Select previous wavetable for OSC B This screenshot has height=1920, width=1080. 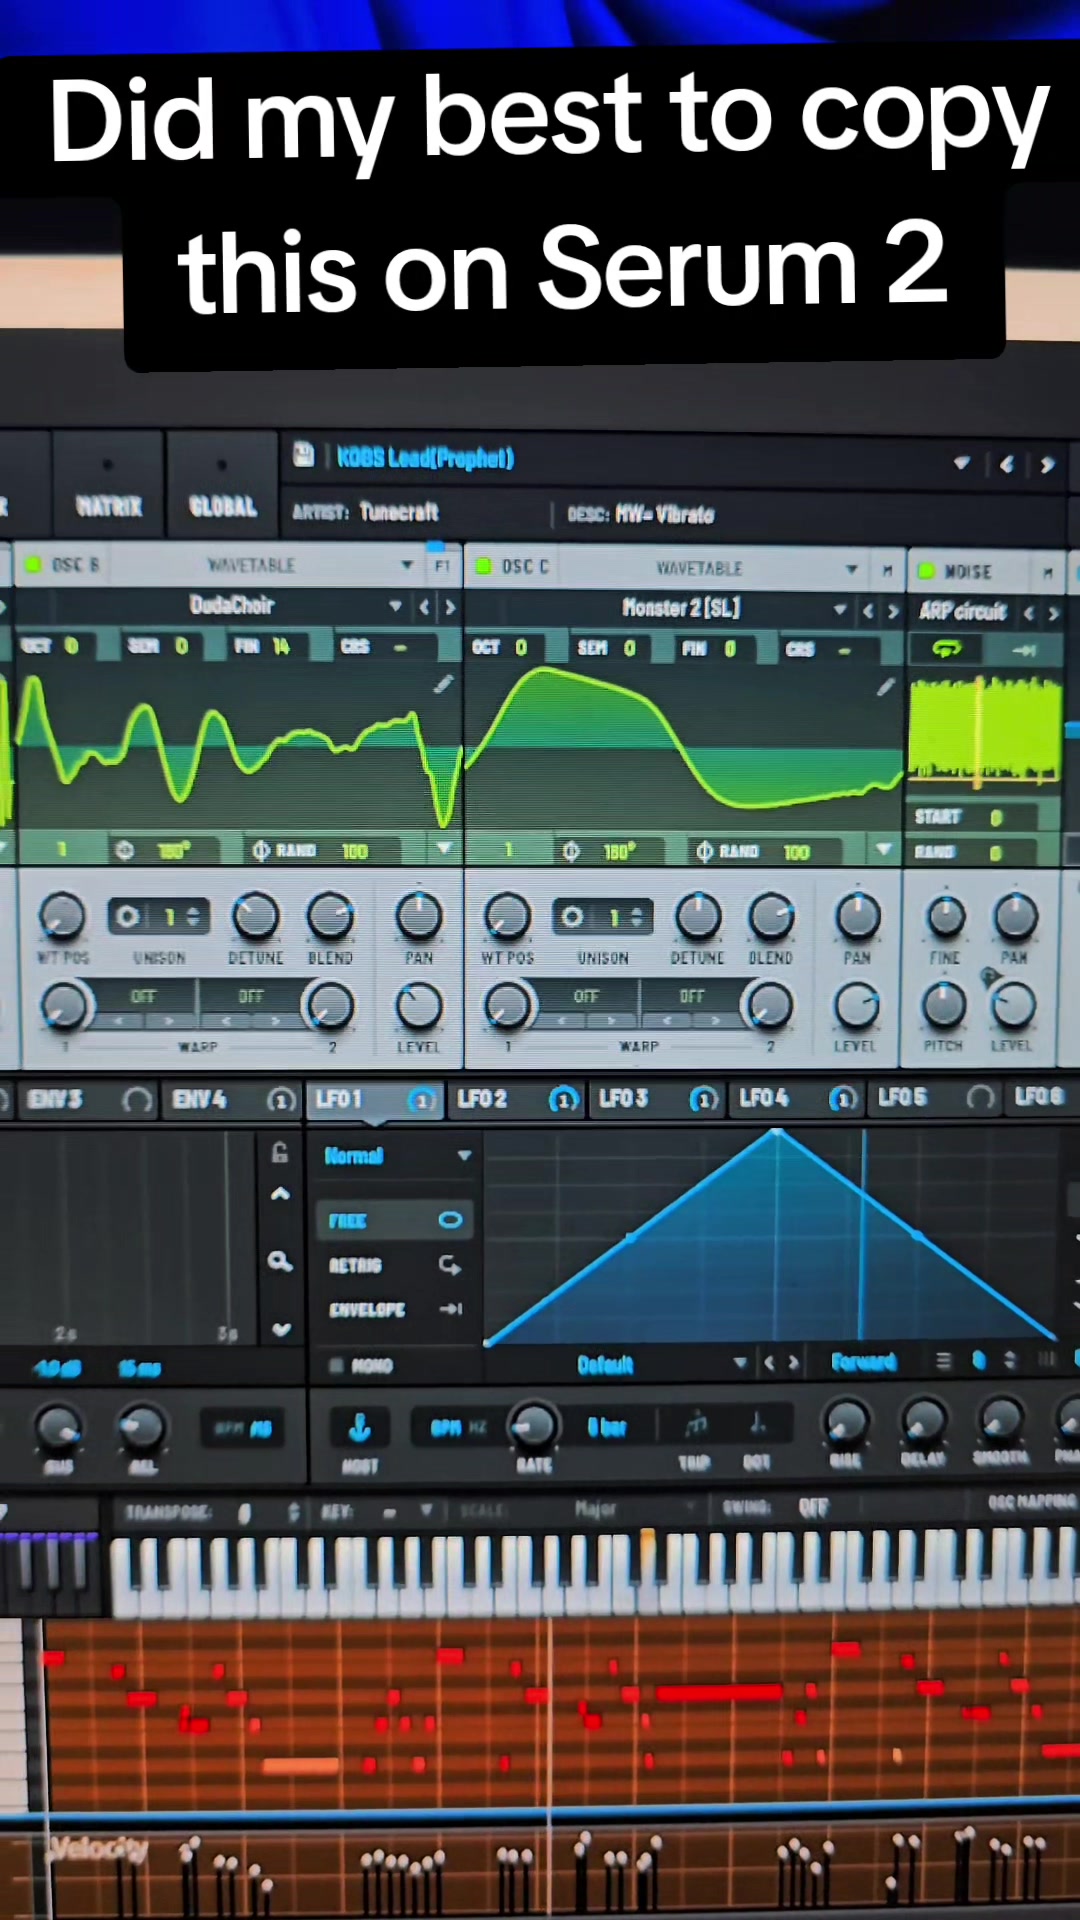[x=424, y=607]
